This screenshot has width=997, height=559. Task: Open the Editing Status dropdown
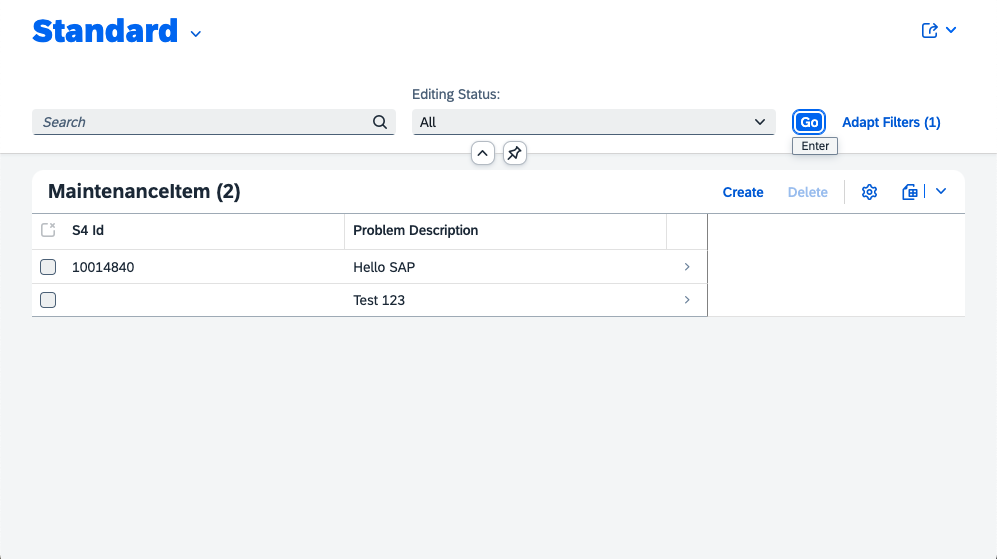(x=594, y=122)
